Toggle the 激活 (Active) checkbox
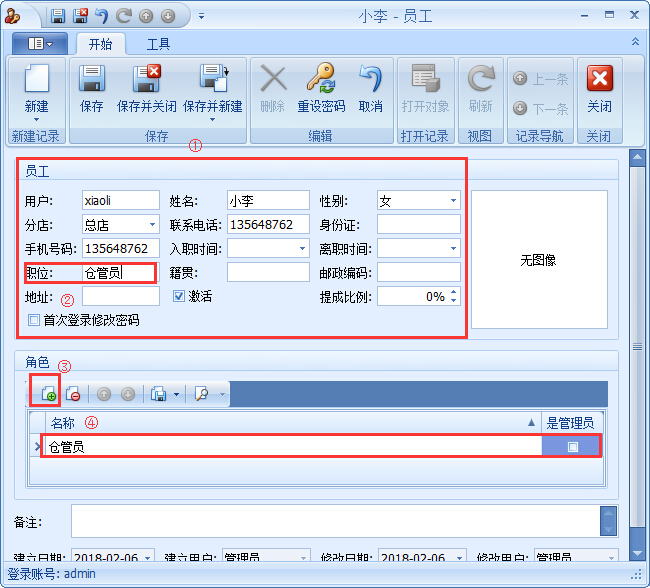This screenshot has height=588, width=650. (179, 296)
